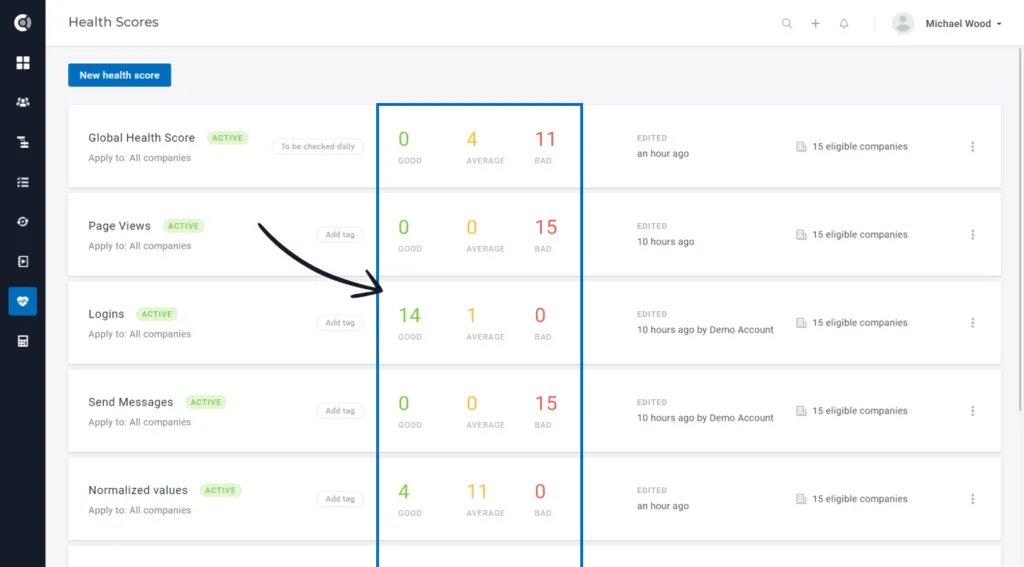
Task: Open Logins row options menu
Action: pos(972,323)
